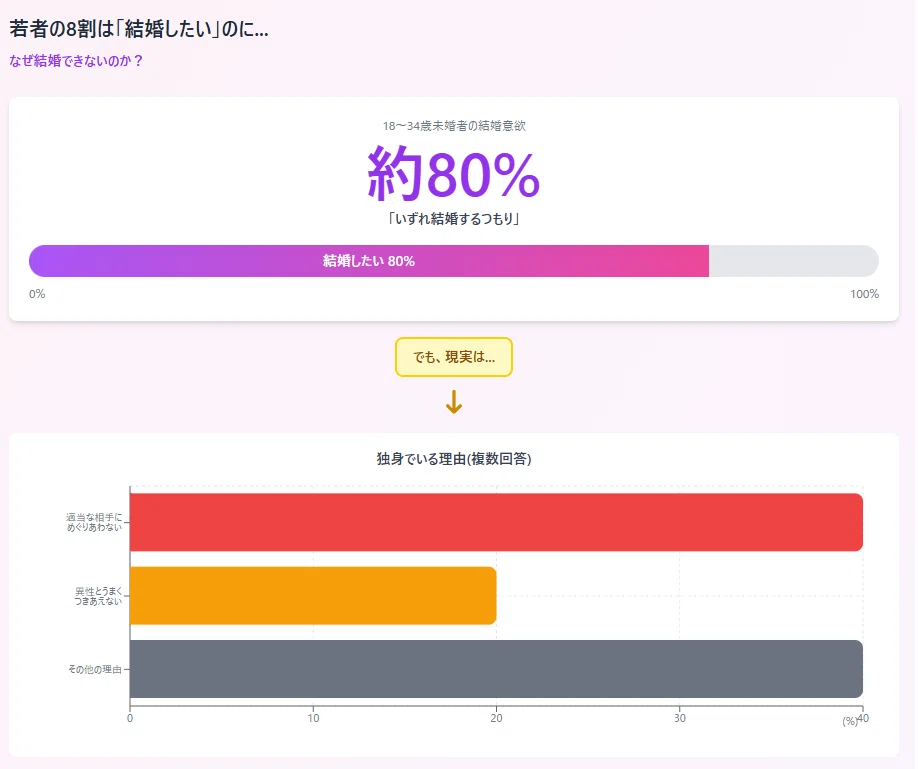
Task: Click the gray その他の理由 bar
Action: [x=496, y=669]
